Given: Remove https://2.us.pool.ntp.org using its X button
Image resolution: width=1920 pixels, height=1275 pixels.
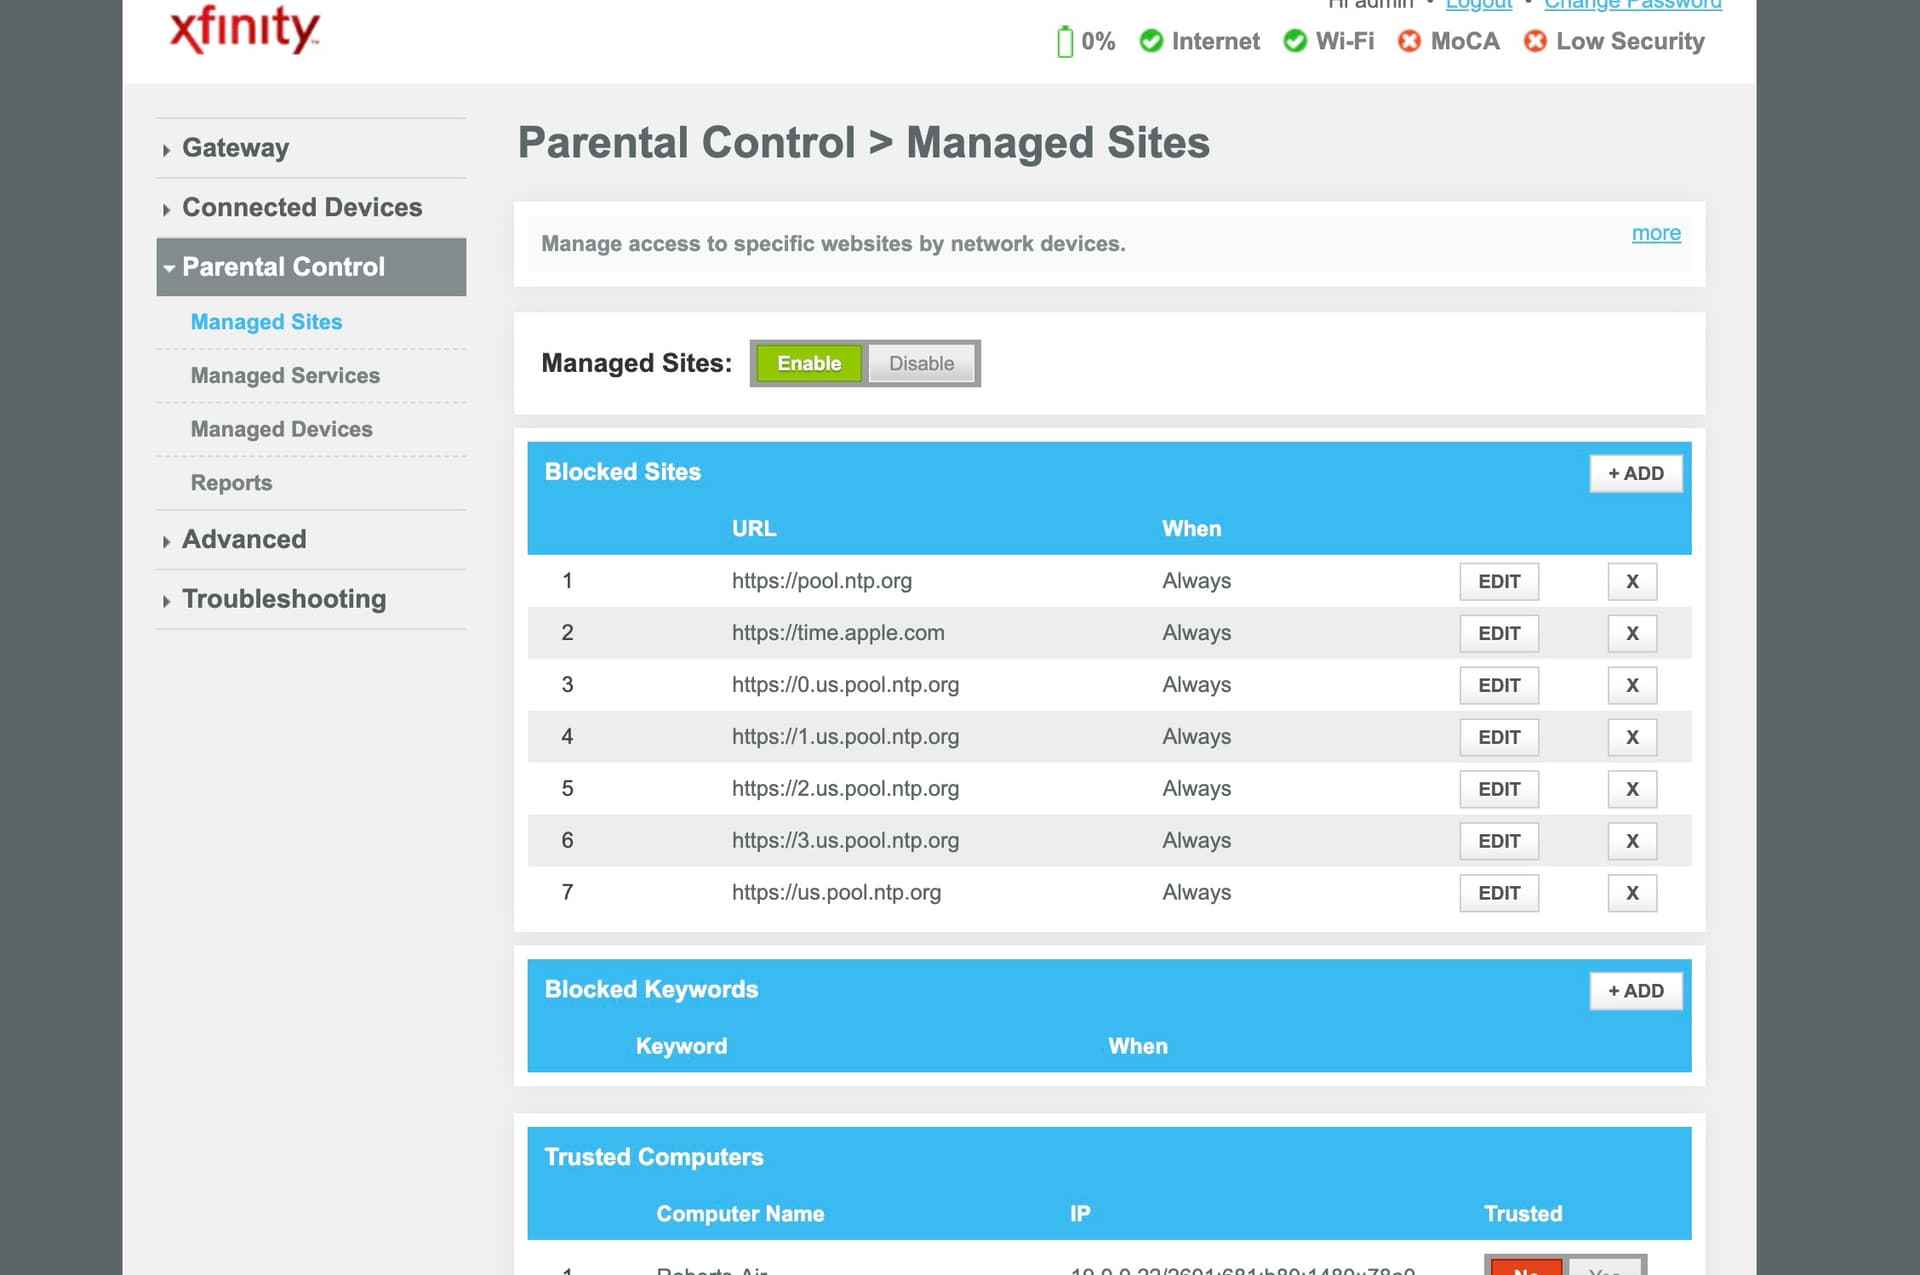Looking at the screenshot, I should [1632, 789].
